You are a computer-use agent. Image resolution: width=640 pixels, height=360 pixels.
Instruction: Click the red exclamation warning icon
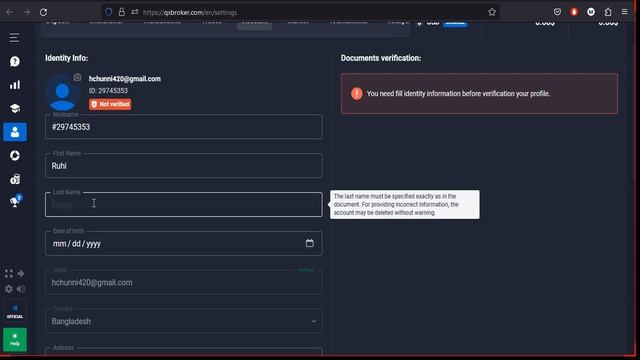[x=356, y=93]
